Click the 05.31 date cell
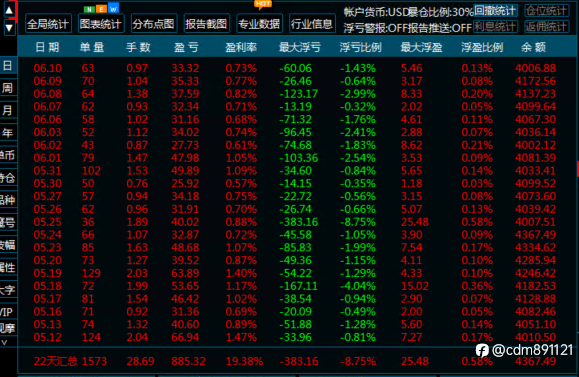The height and width of the screenshot is (377, 579). pos(48,171)
